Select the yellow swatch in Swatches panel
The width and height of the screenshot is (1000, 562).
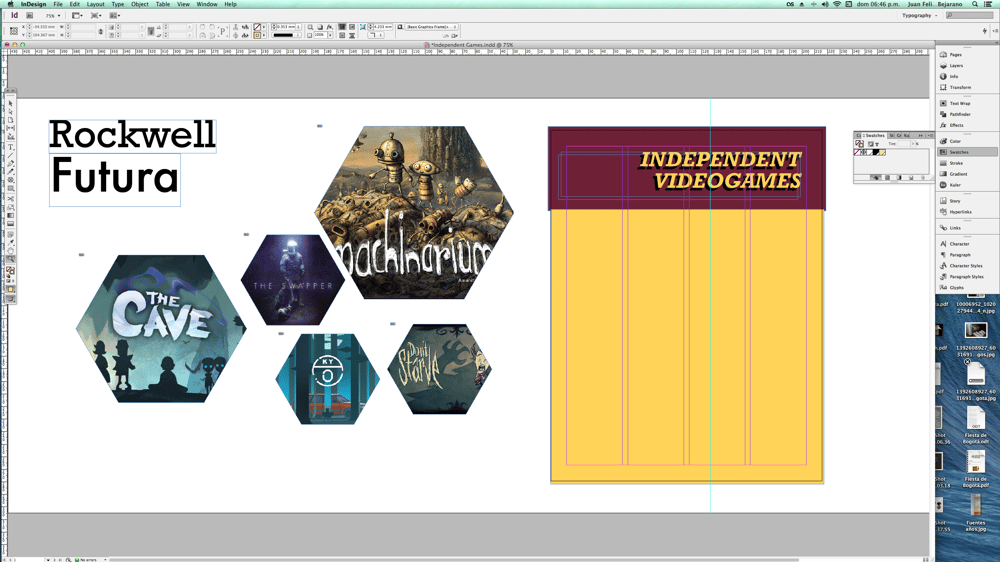(882, 153)
